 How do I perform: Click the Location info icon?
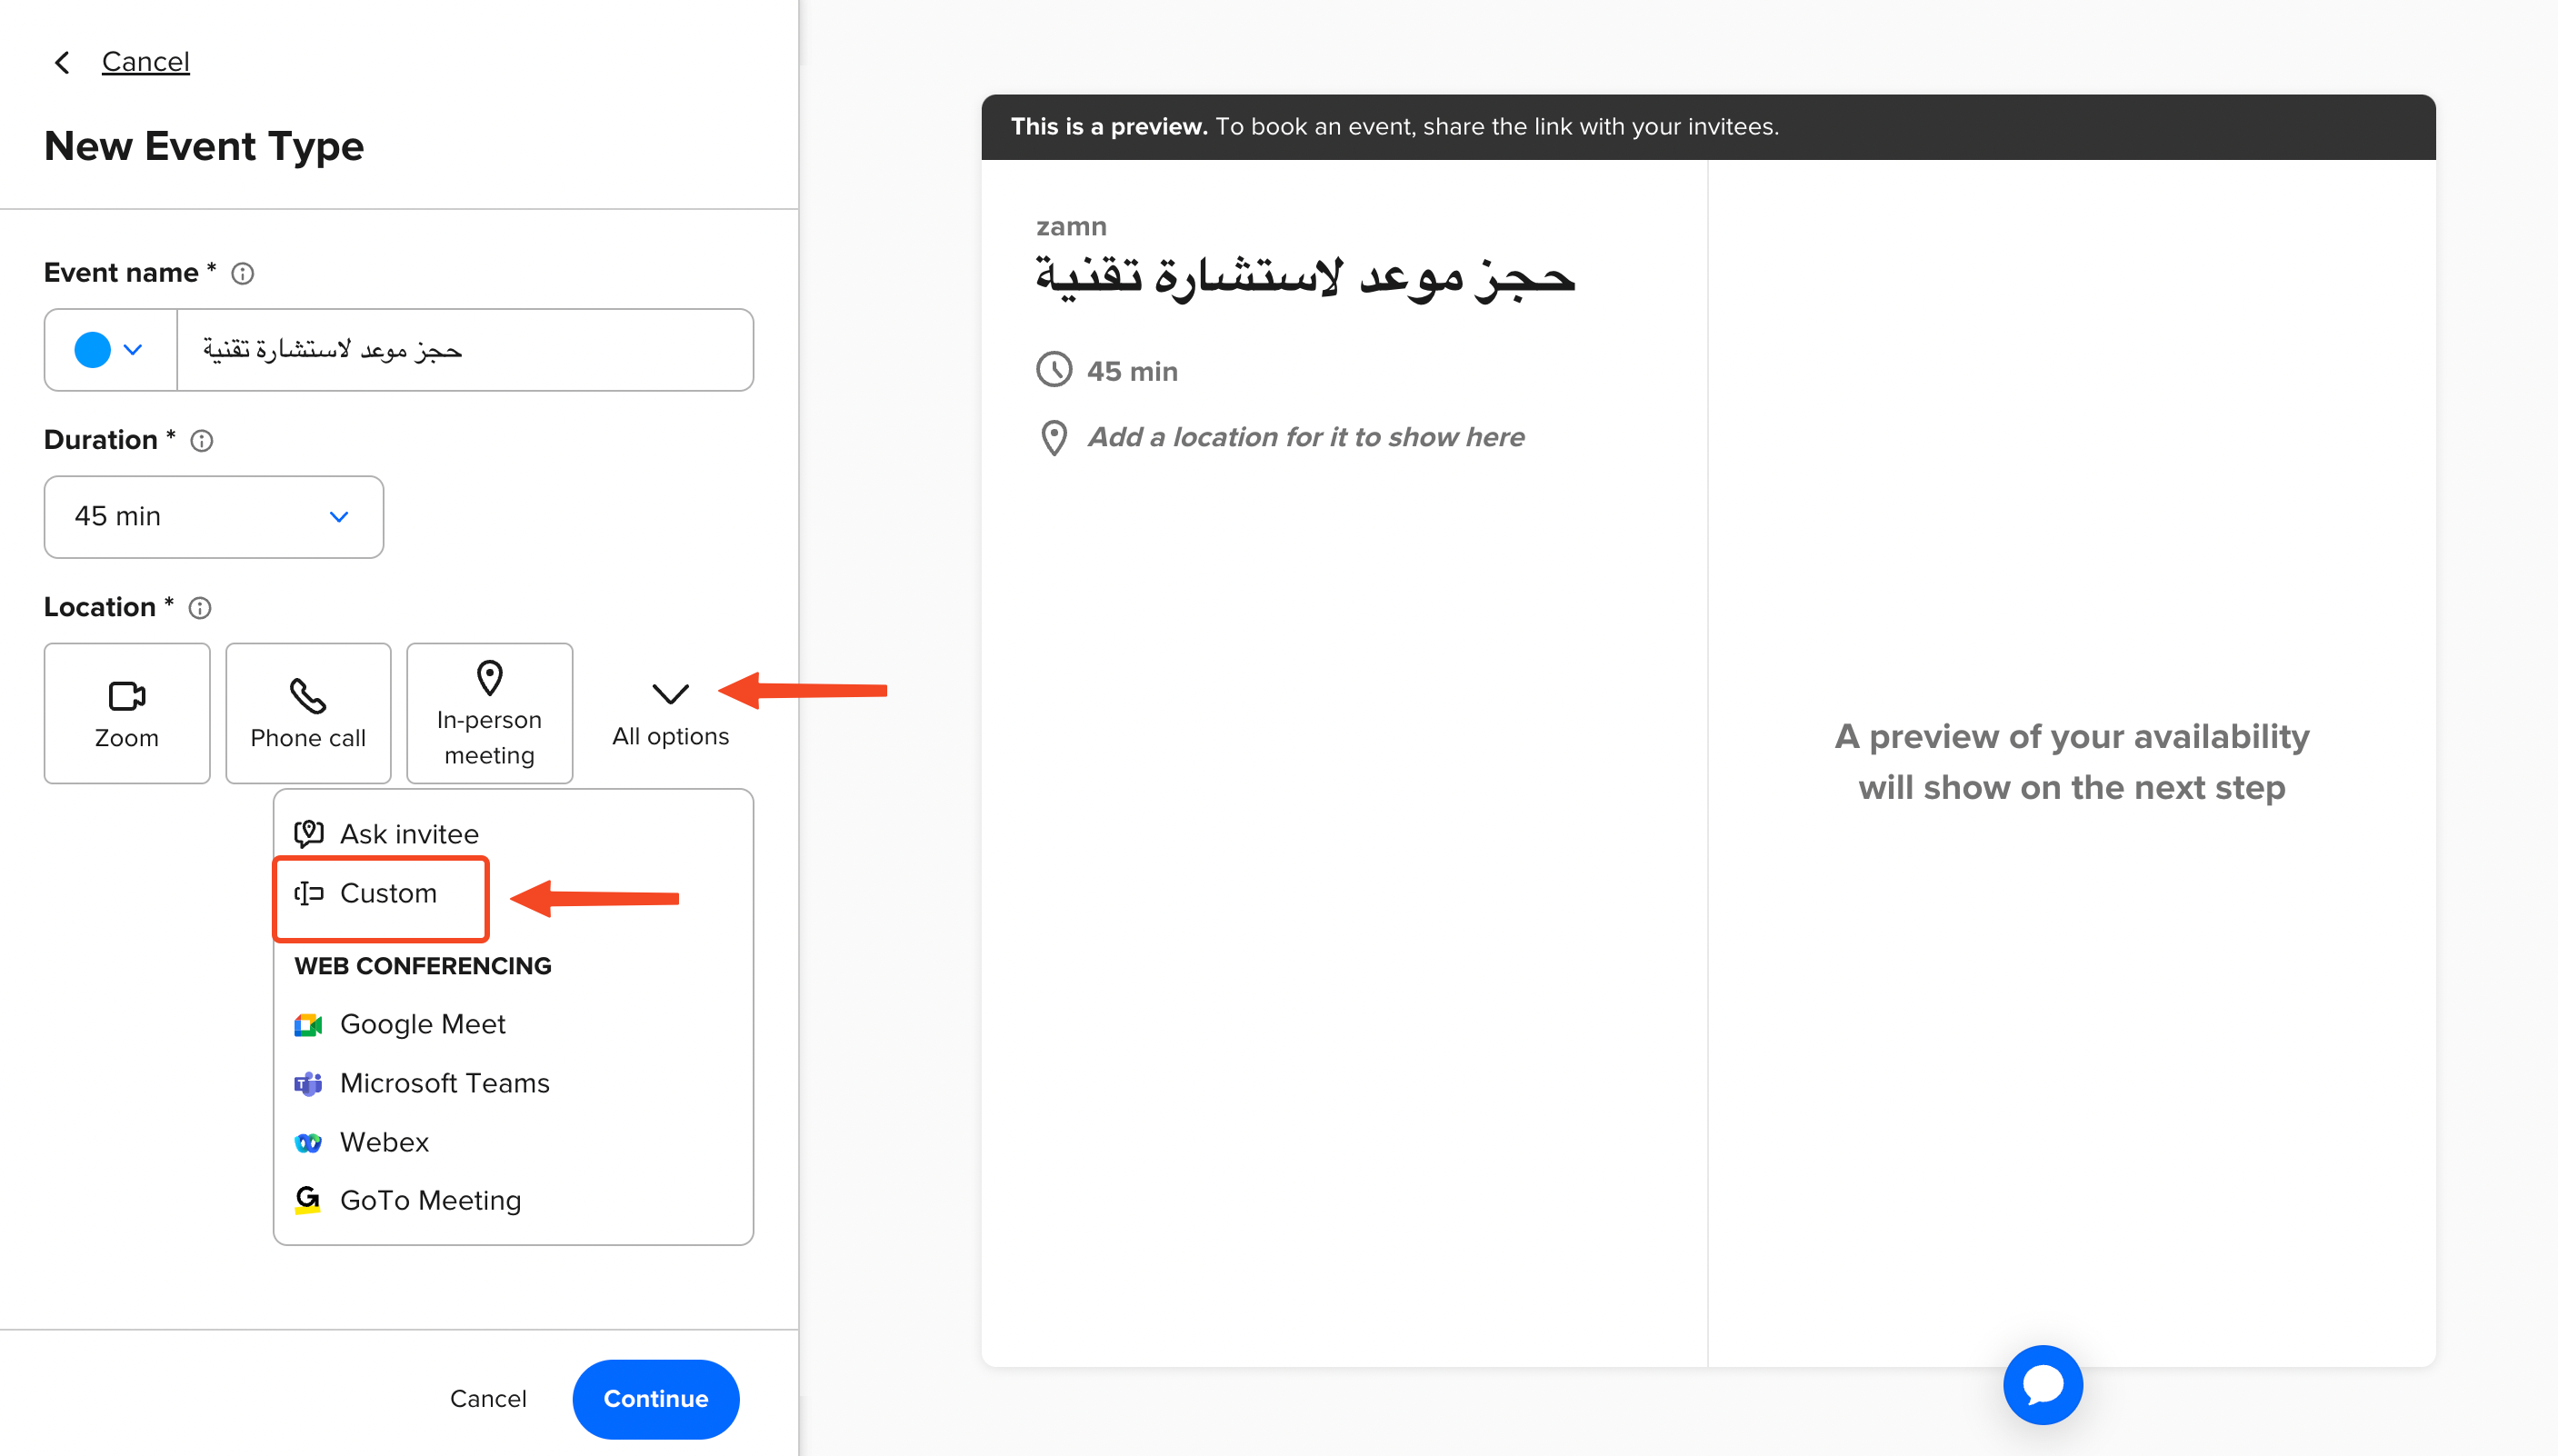200,607
